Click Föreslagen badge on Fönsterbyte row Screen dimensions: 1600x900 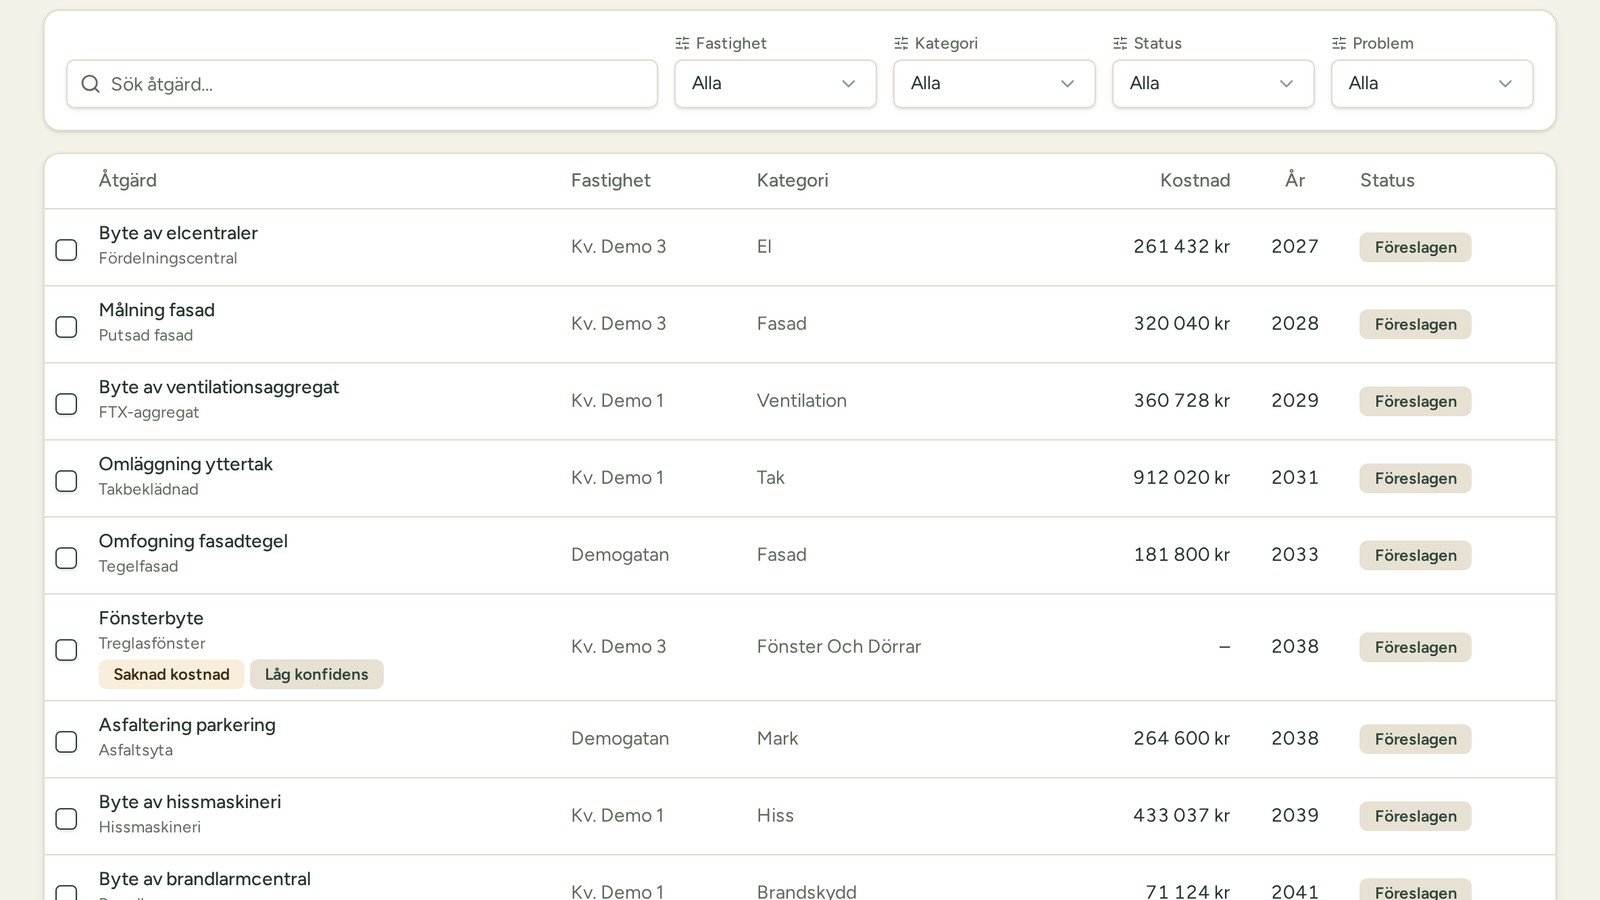pos(1415,647)
